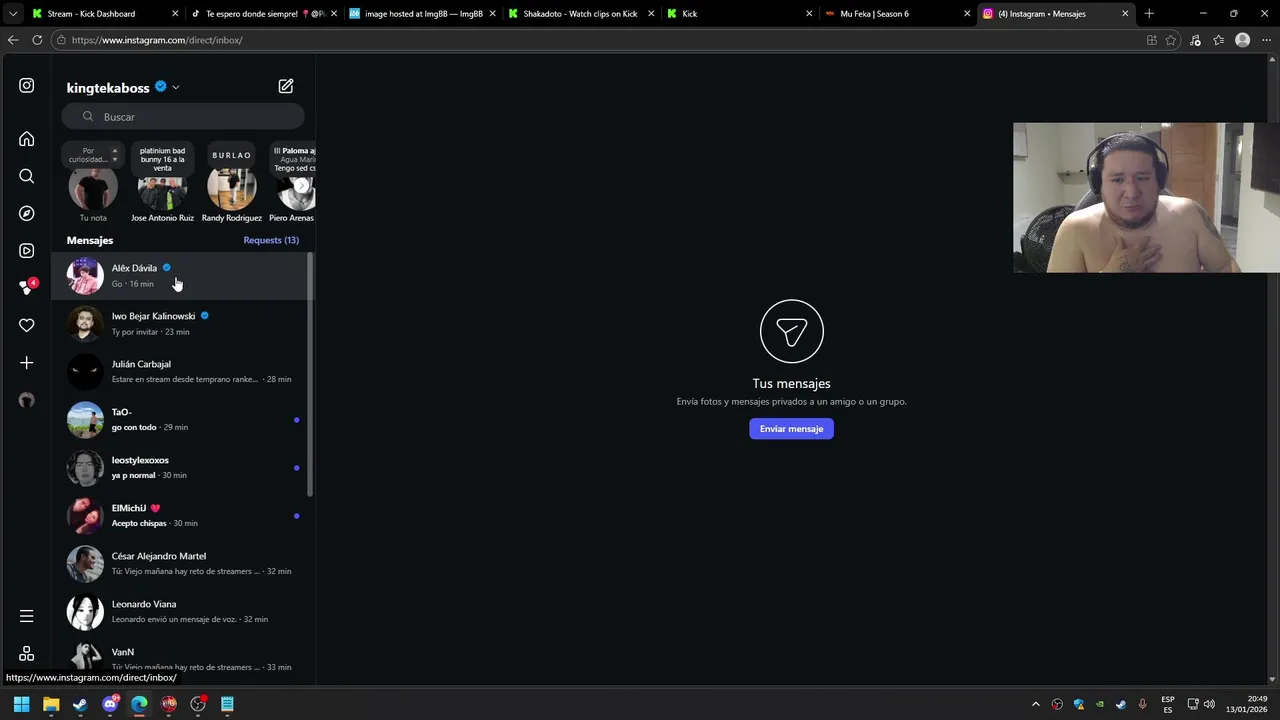Open Discord from the taskbar

pyautogui.click(x=110, y=704)
